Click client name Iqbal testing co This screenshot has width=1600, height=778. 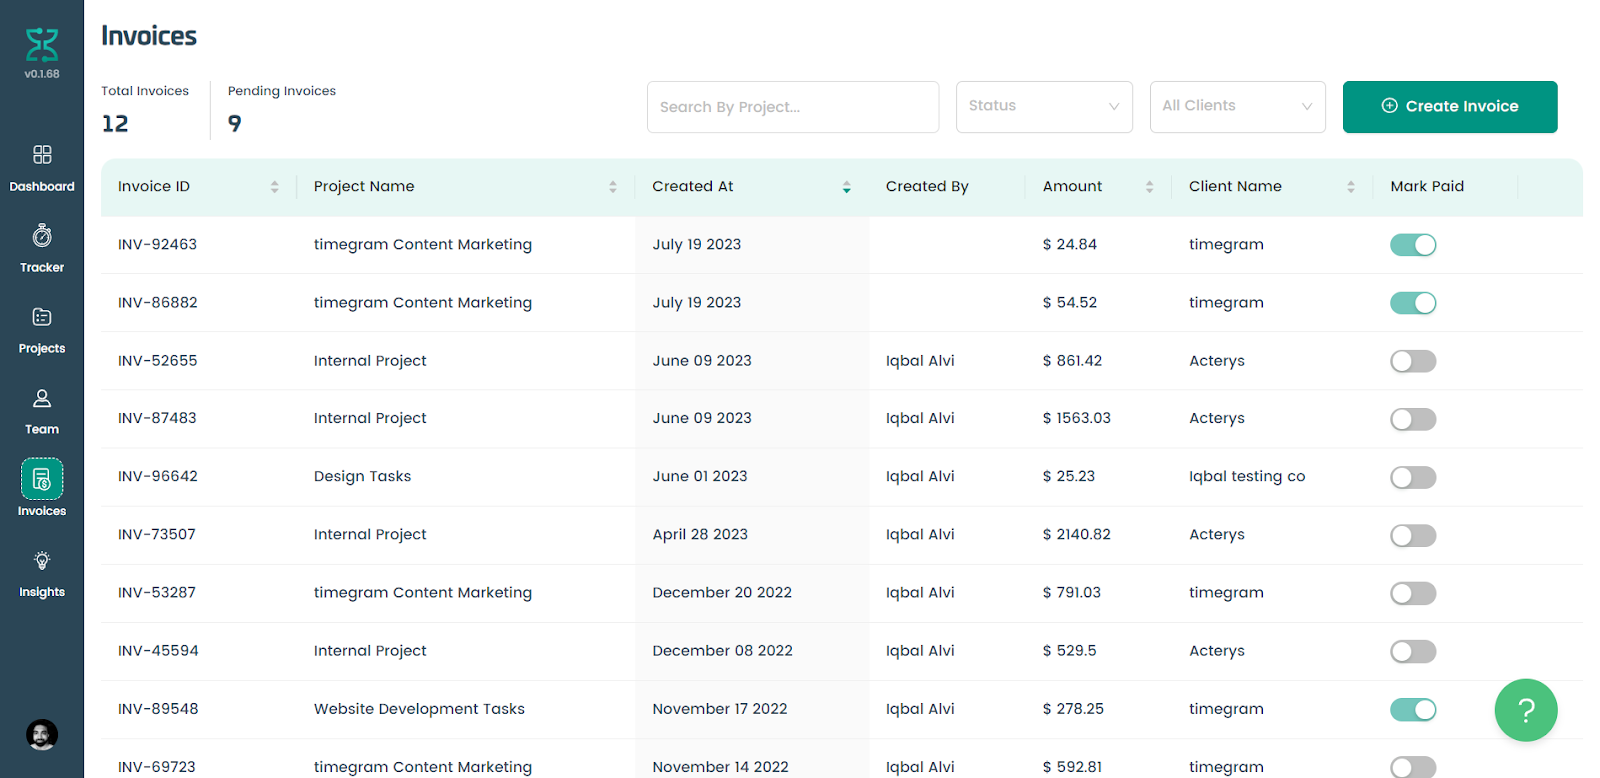pos(1247,477)
